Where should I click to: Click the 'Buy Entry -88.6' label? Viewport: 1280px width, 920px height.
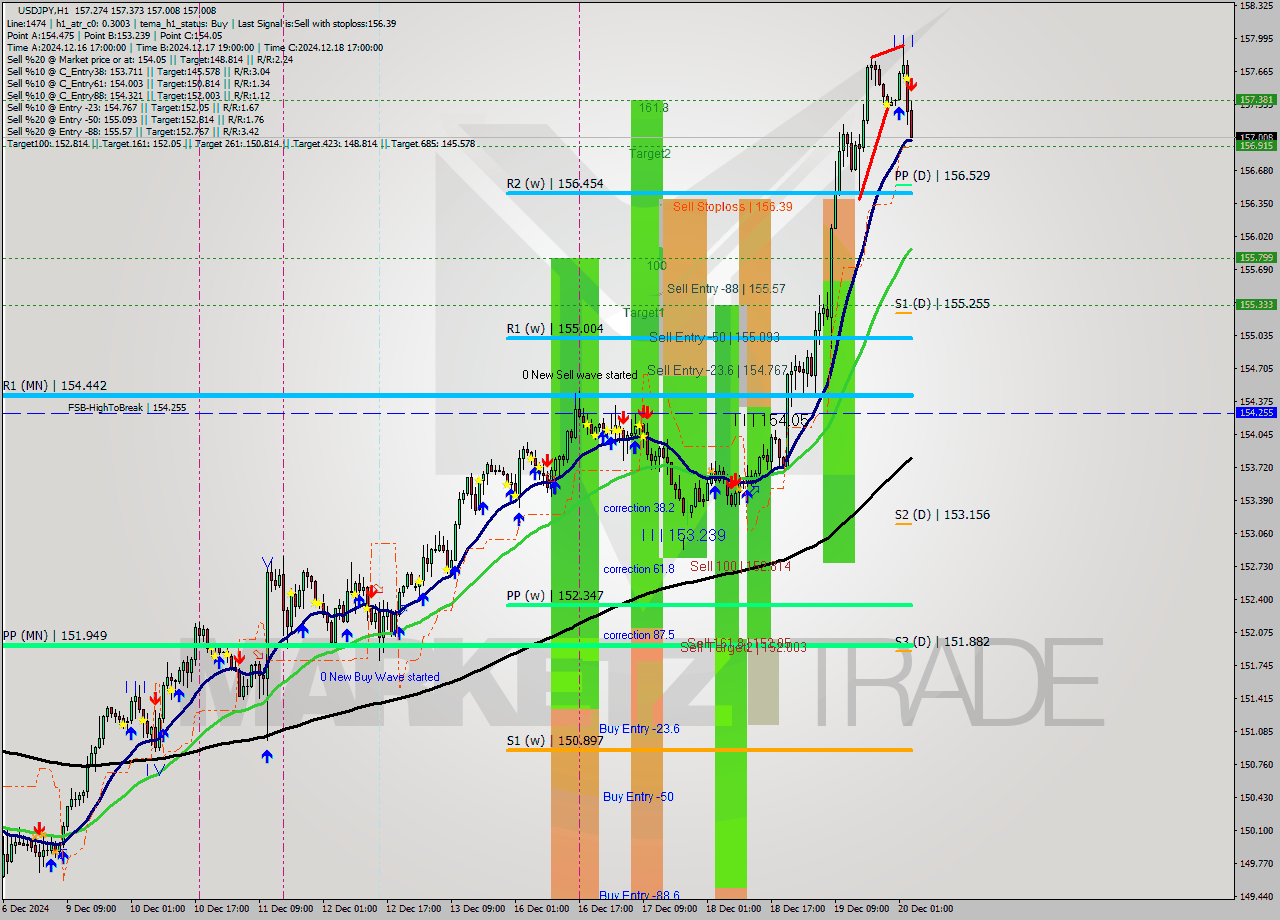[x=640, y=895]
